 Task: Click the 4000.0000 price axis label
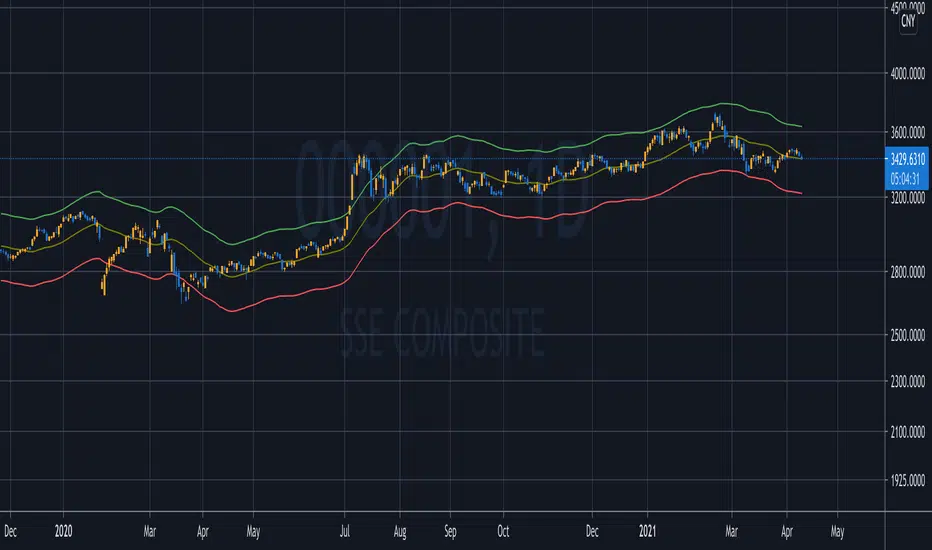coord(908,74)
